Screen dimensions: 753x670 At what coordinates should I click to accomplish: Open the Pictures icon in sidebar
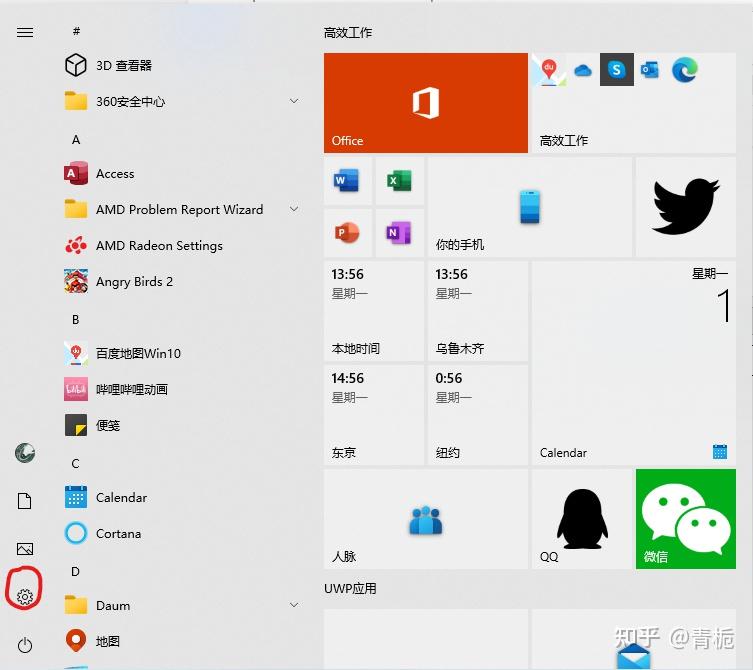(x=24, y=548)
